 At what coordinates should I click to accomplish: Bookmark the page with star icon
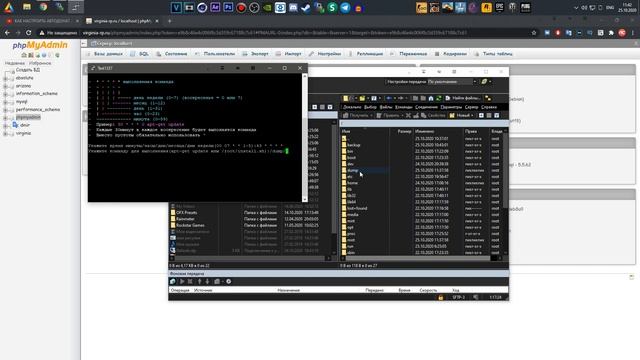[533, 33]
